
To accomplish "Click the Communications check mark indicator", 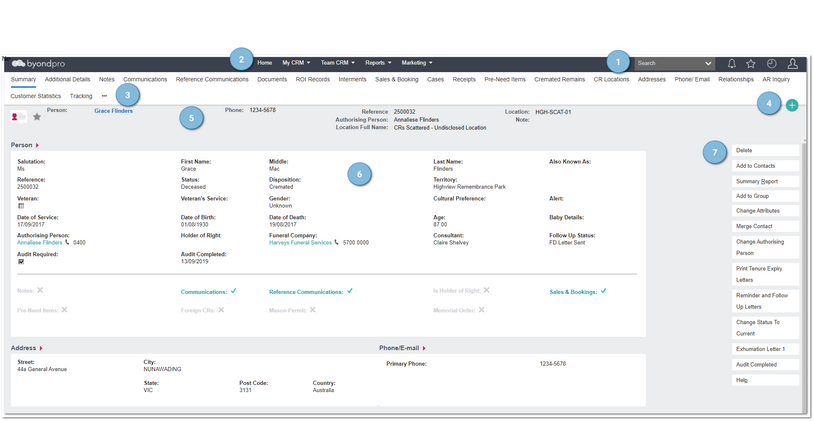I will (x=234, y=291).
